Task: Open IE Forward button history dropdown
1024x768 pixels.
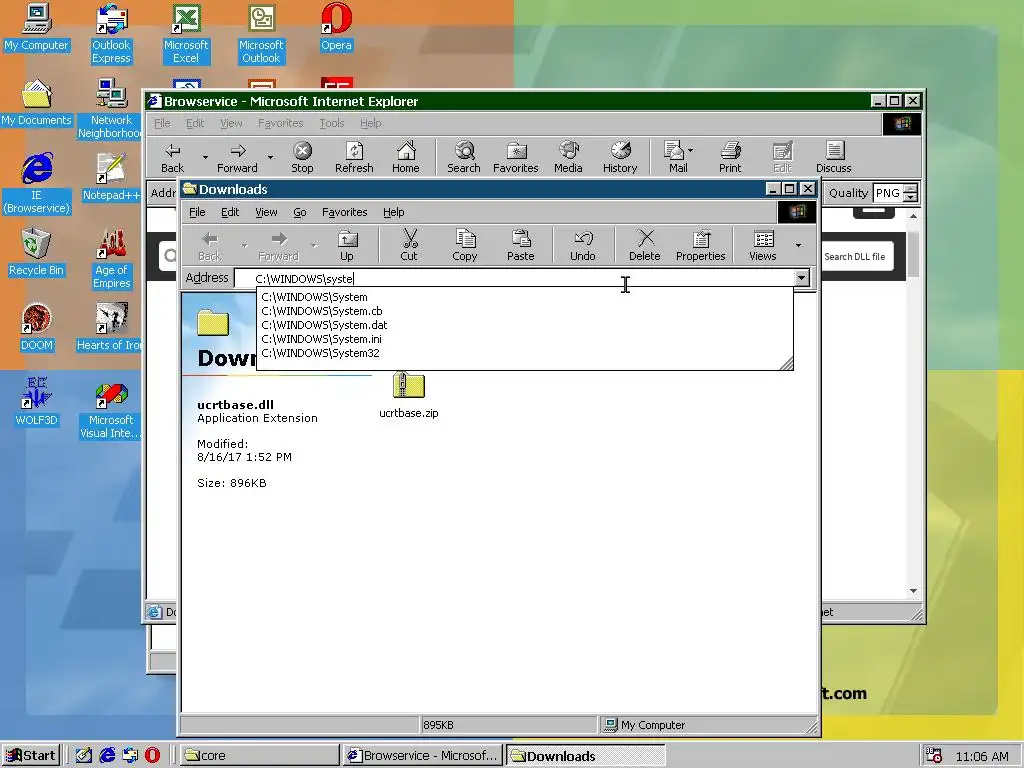Action: pyautogui.click(x=270, y=157)
